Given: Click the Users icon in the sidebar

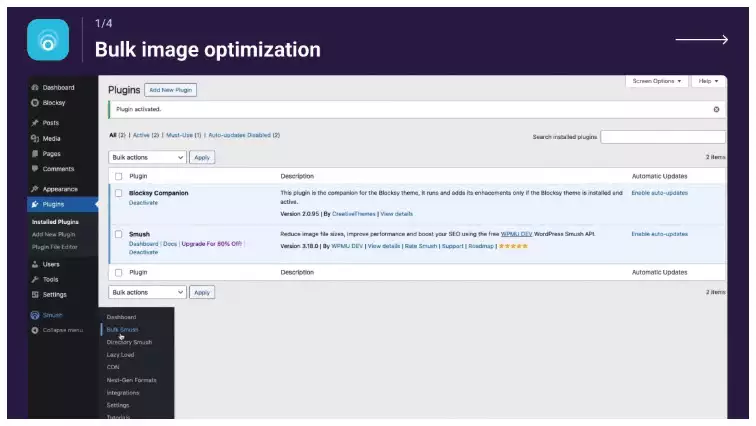Looking at the screenshot, I should click(x=35, y=264).
